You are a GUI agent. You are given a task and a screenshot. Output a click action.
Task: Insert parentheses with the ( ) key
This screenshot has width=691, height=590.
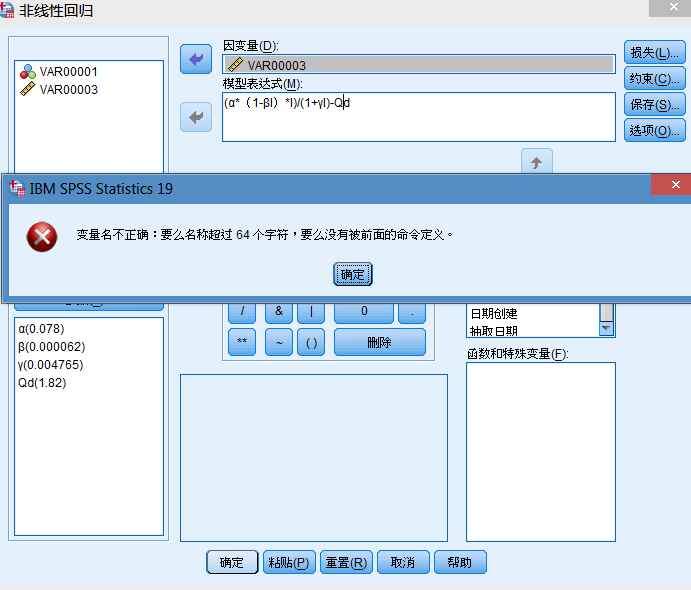pyautogui.click(x=311, y=342)
